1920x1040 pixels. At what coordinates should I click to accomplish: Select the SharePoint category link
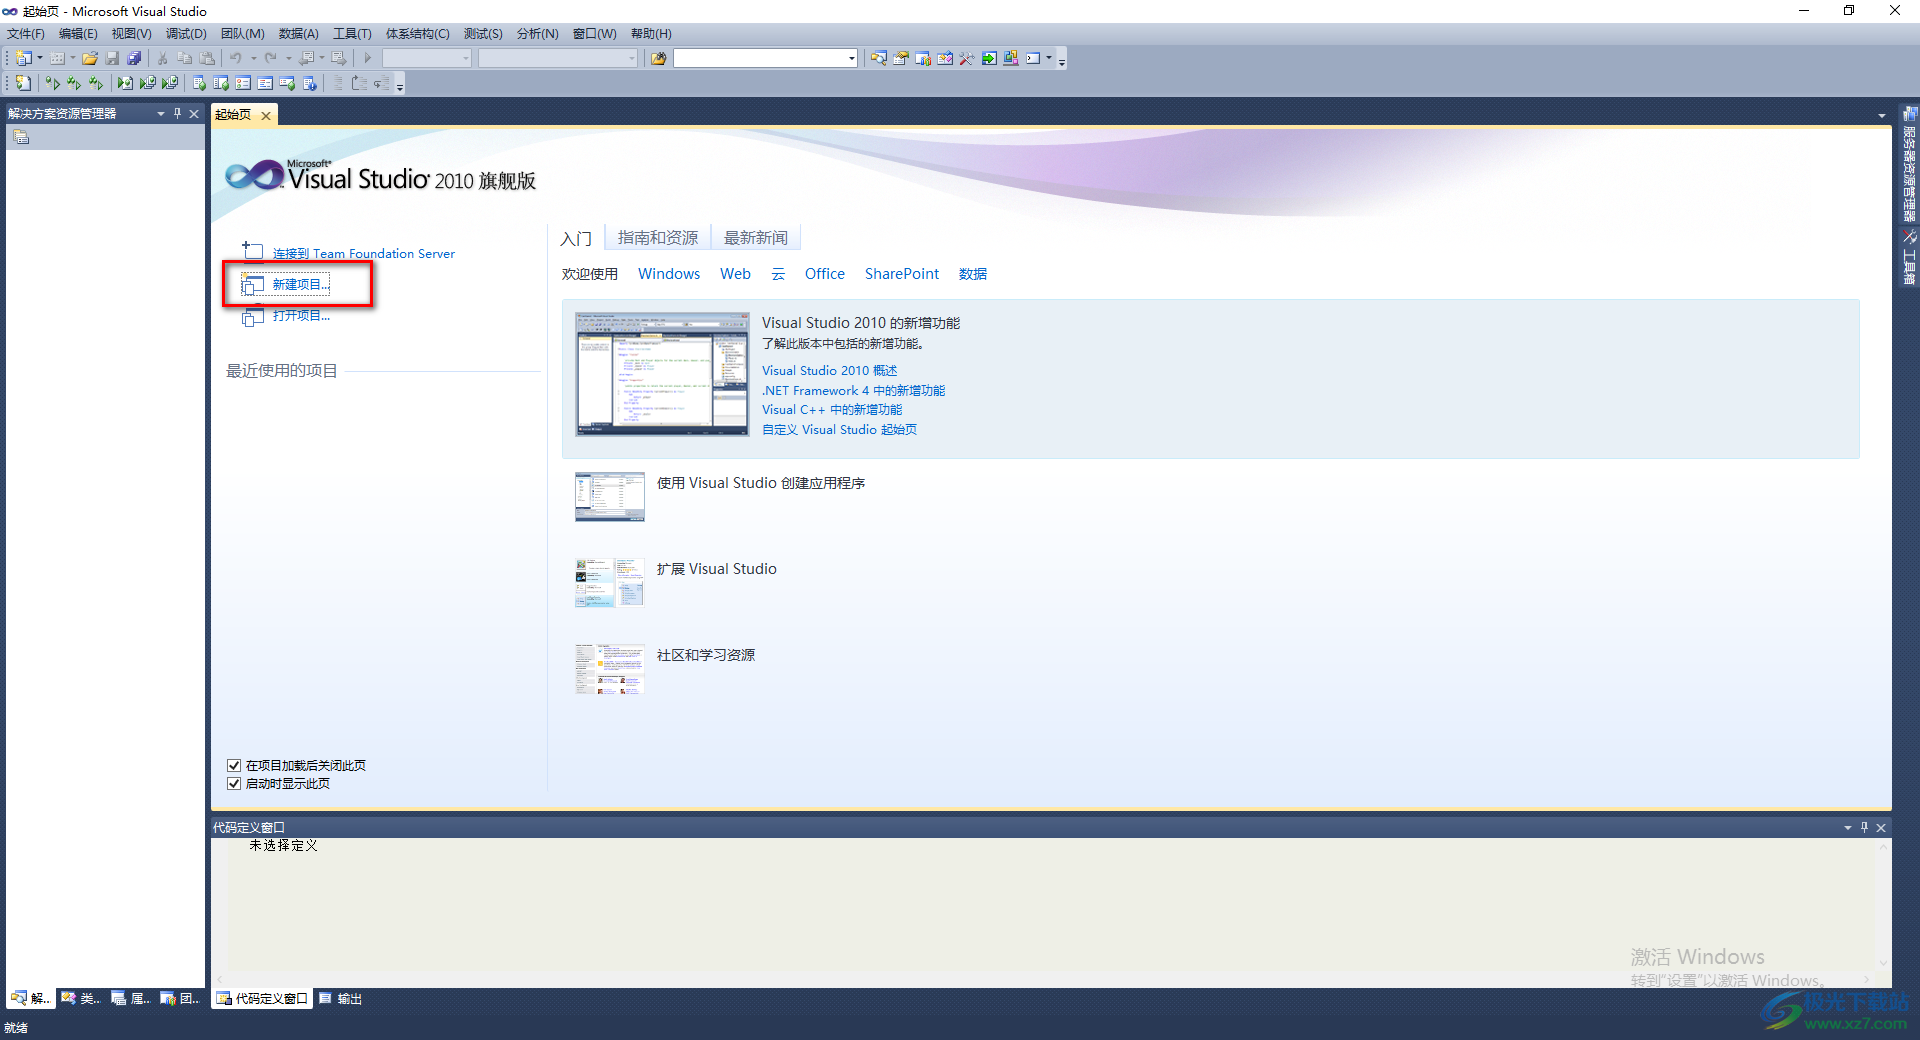click(902, 274)
